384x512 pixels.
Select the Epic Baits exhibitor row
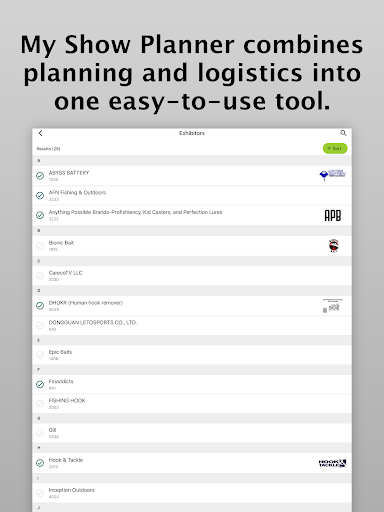(192, 355)
